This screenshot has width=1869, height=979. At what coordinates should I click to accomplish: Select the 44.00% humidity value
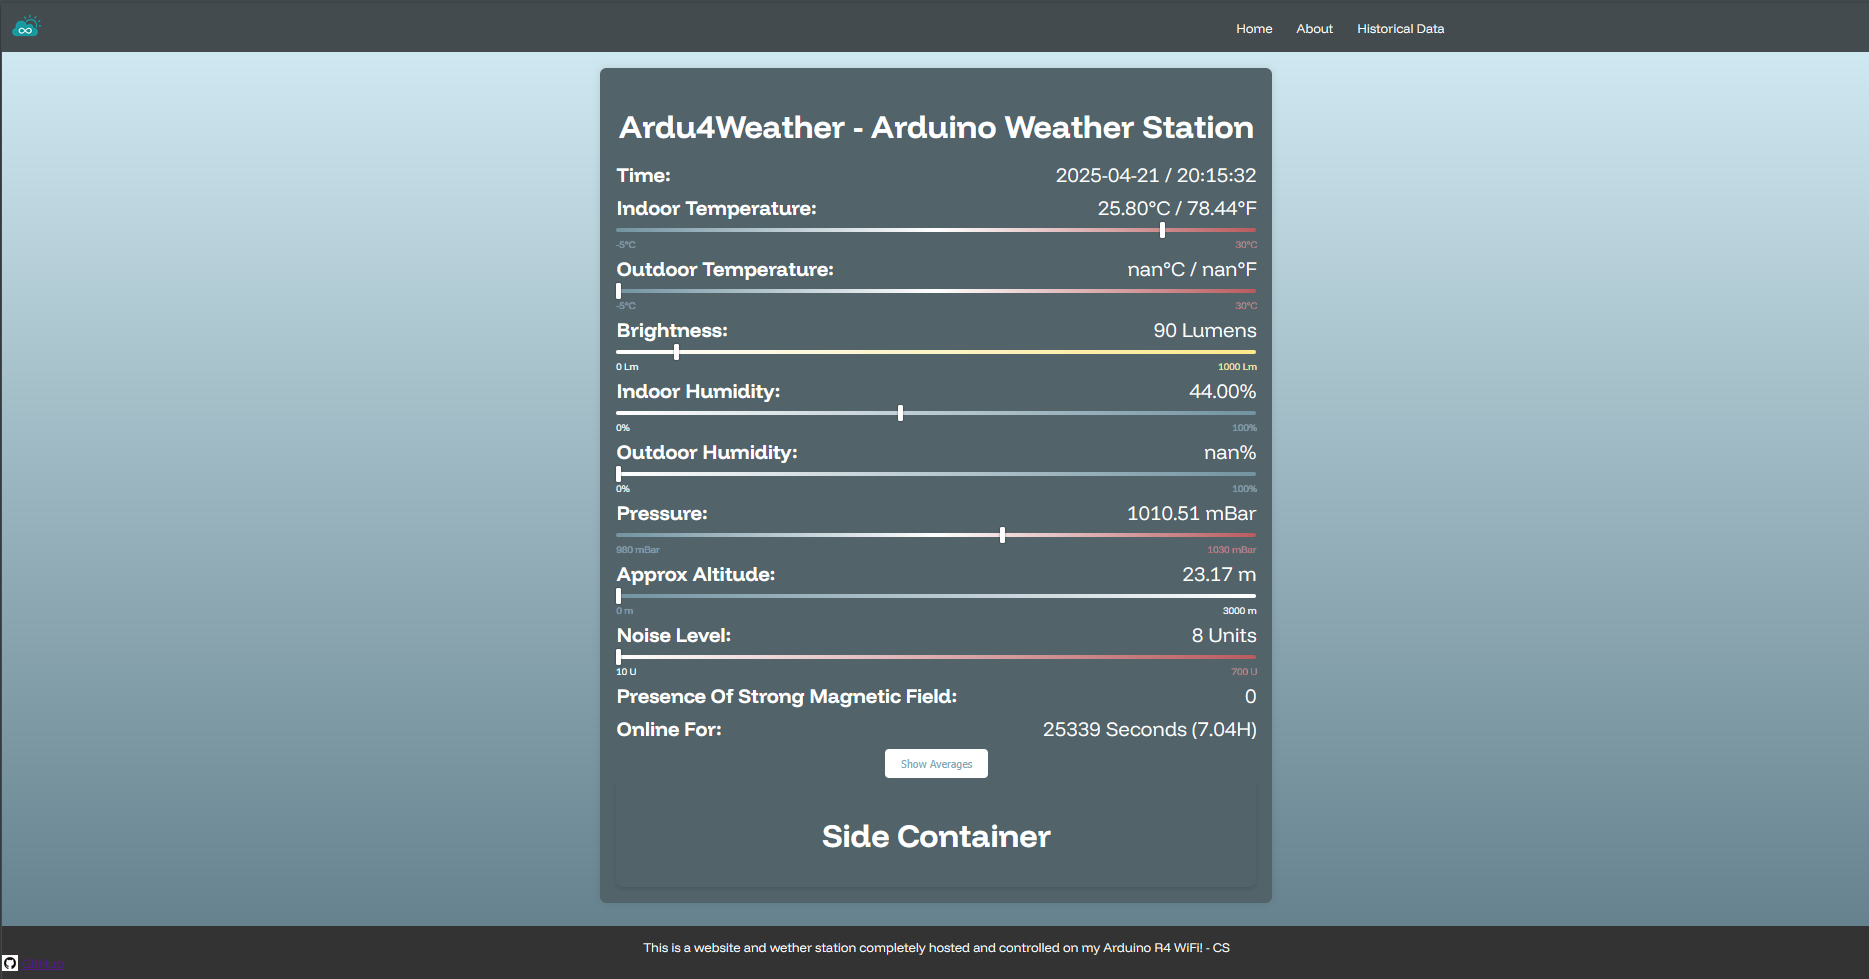(x=1222, y=391)
